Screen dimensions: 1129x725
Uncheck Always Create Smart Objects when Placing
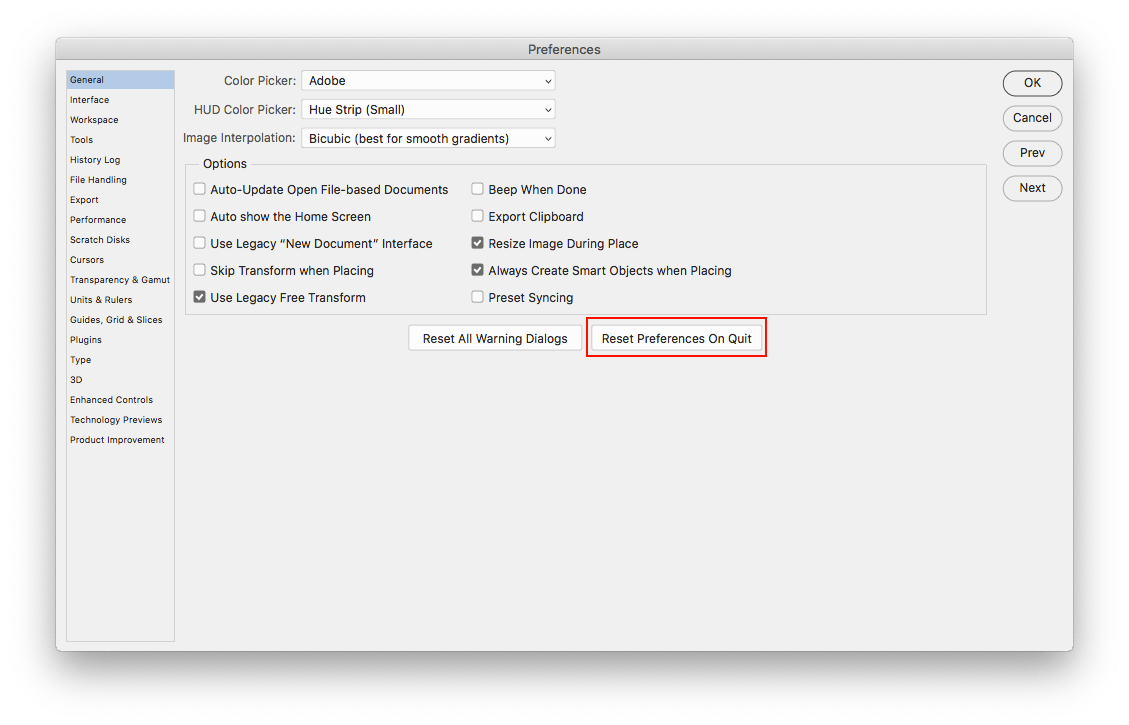pyautogui.click(x=477, y=270)
